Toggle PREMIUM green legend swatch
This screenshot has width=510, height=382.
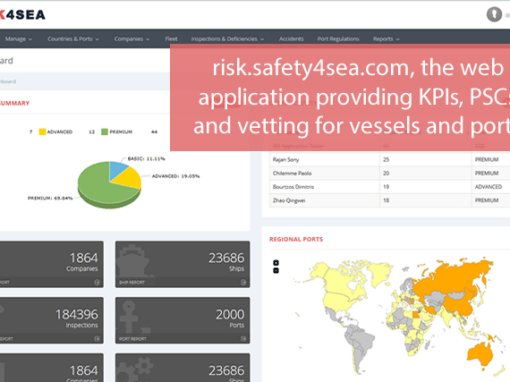click(x=104, y=132)
